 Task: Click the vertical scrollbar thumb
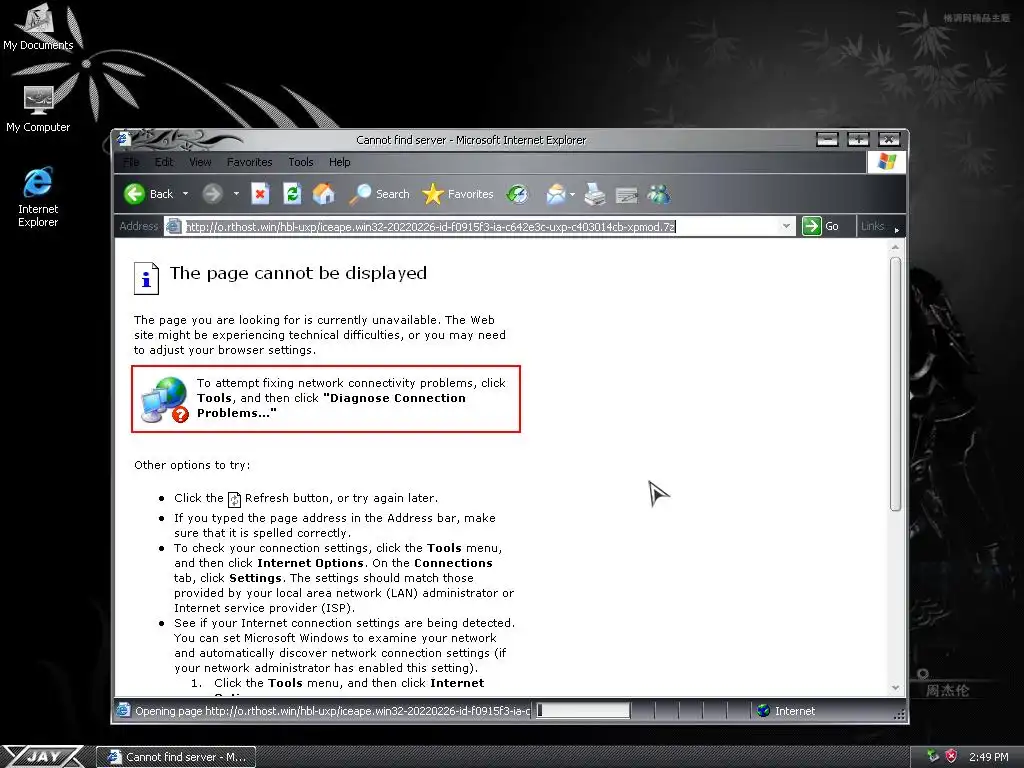[x=895, y=384]
